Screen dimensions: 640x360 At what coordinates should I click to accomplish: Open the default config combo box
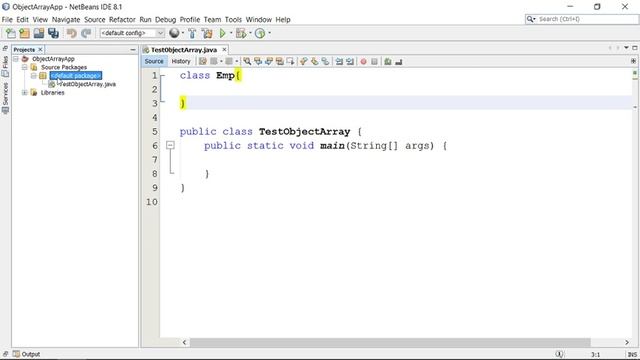click(x=132, y=33)
